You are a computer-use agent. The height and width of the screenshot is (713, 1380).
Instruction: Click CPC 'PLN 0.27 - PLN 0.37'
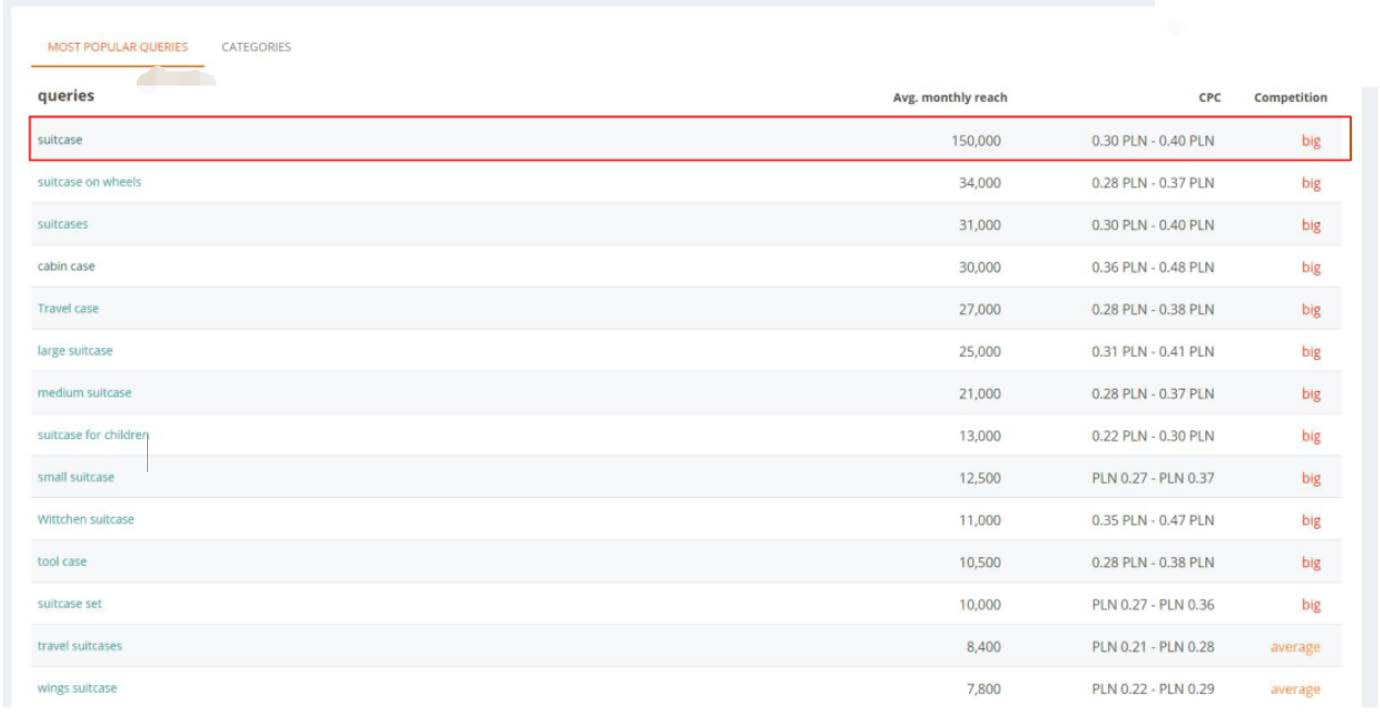pos(1153,478)
